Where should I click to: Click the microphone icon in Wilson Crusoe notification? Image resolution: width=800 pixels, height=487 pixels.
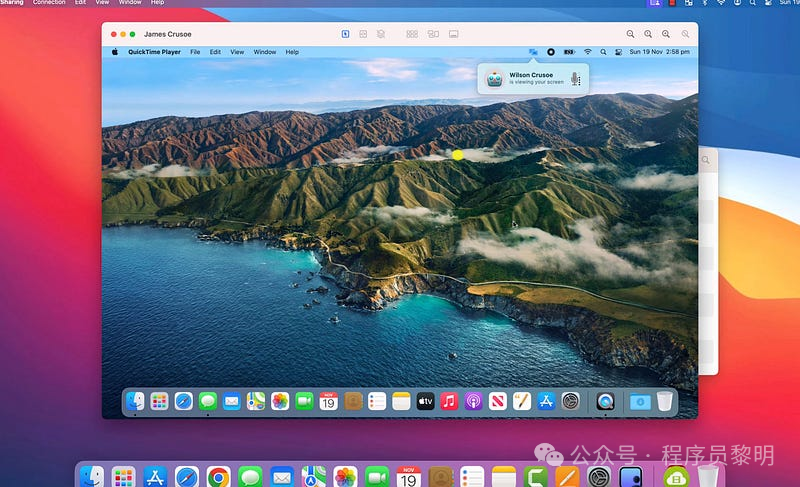[576, 79]
